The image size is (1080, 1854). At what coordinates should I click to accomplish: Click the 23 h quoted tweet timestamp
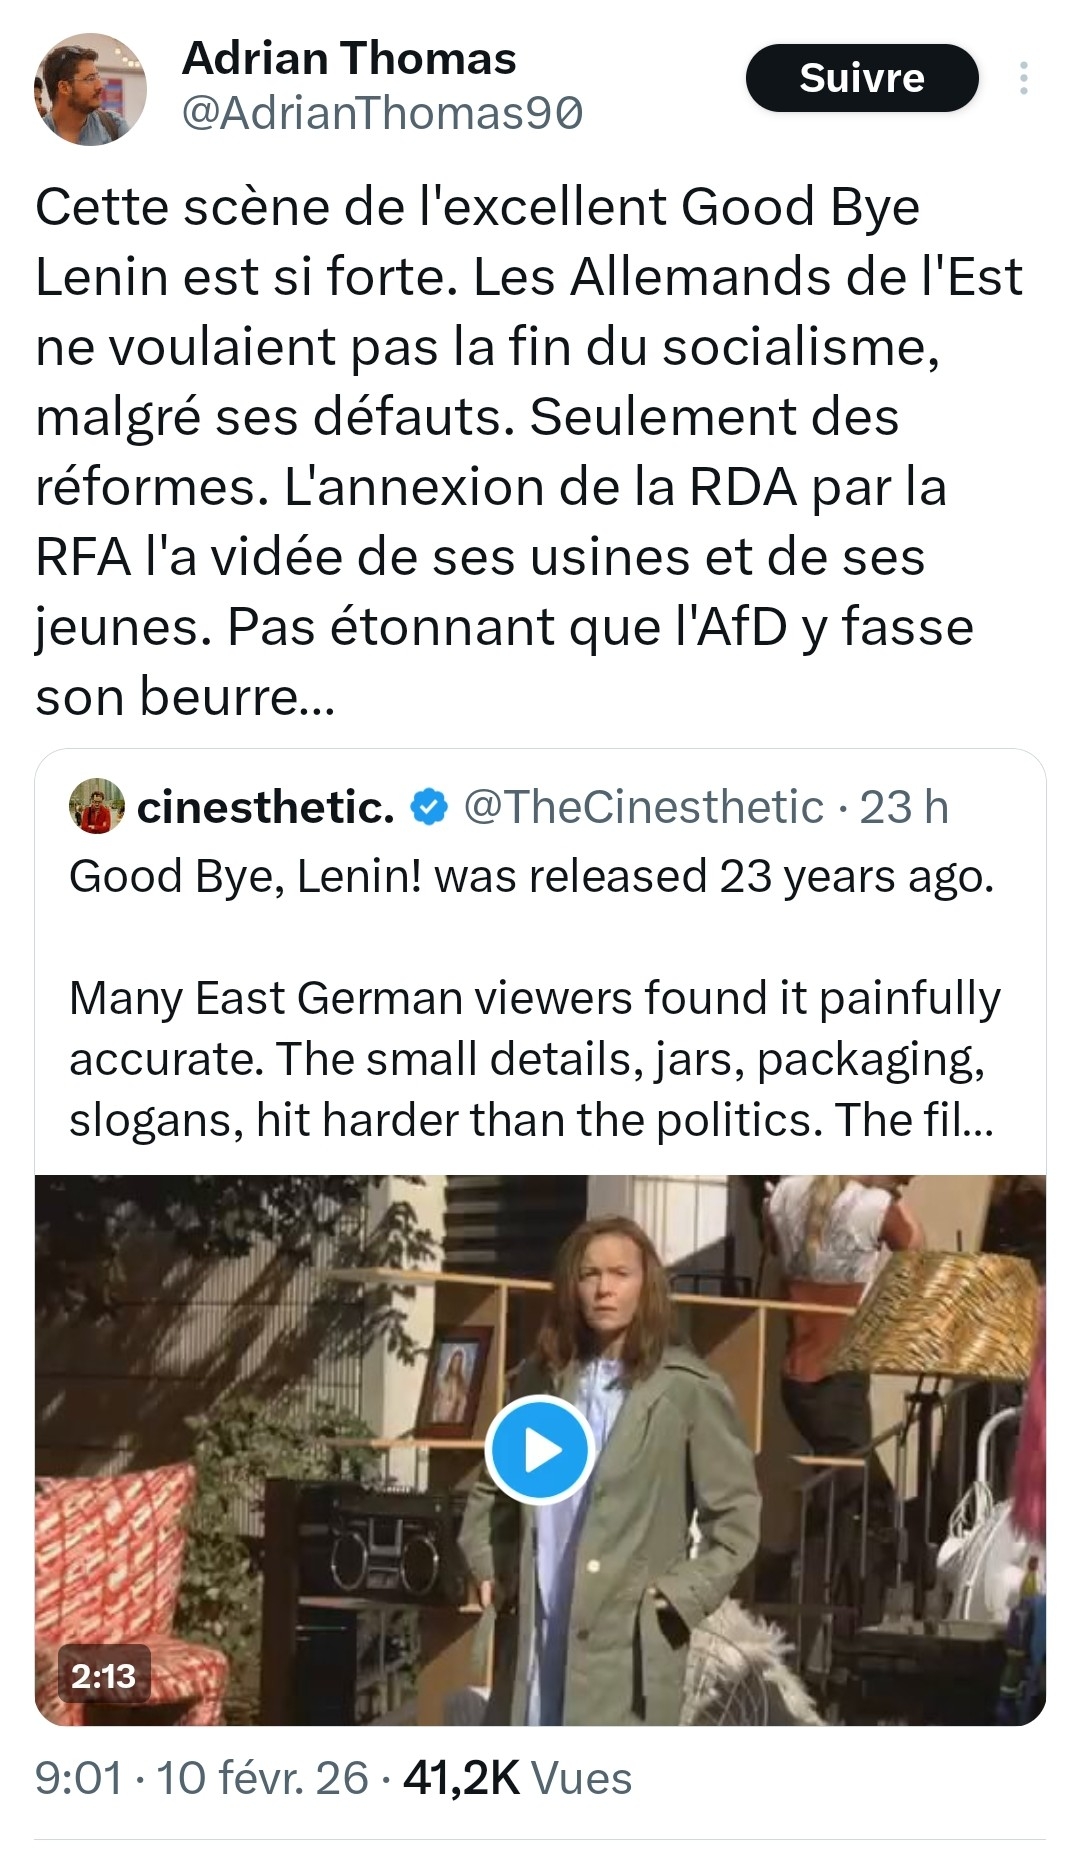tap(904, 807)
